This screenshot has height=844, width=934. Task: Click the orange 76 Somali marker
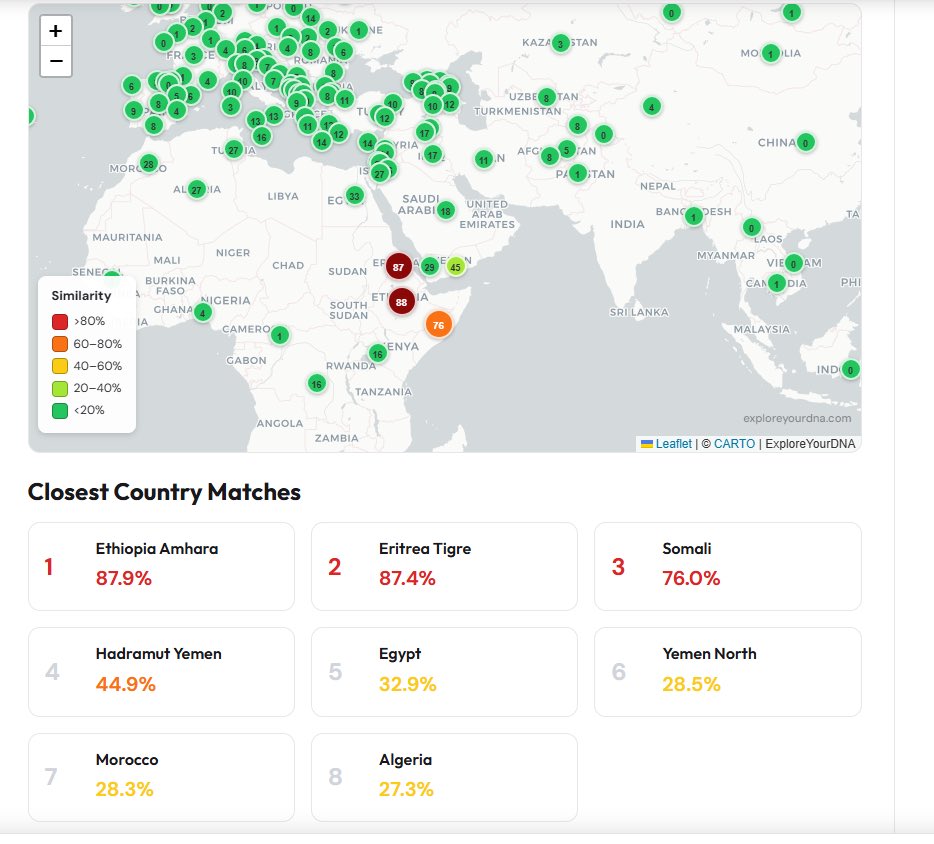pyautogui.click(x=438, y=325)
